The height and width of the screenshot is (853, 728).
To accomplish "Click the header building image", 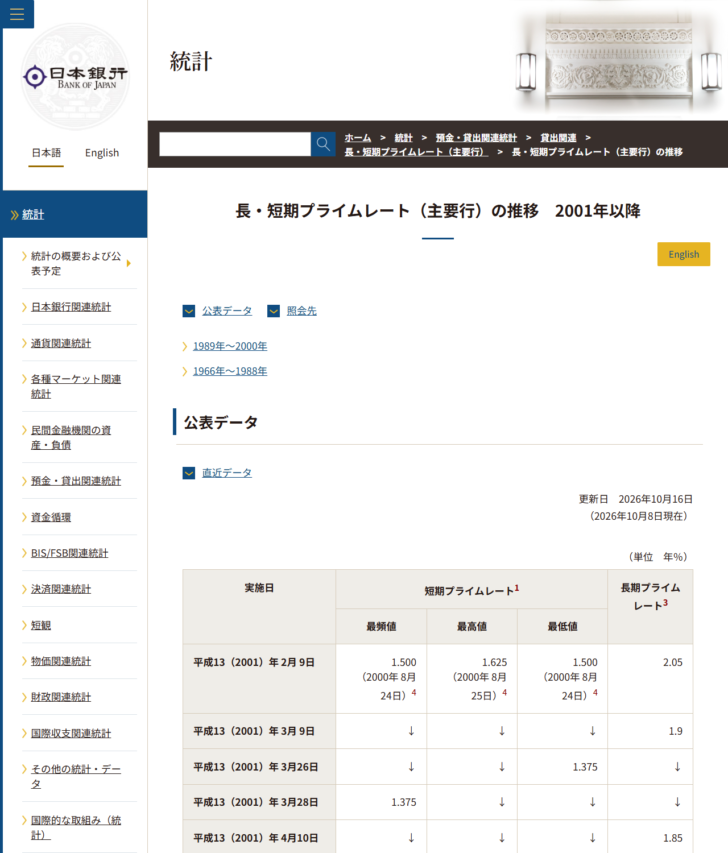I will coord(618,58).
